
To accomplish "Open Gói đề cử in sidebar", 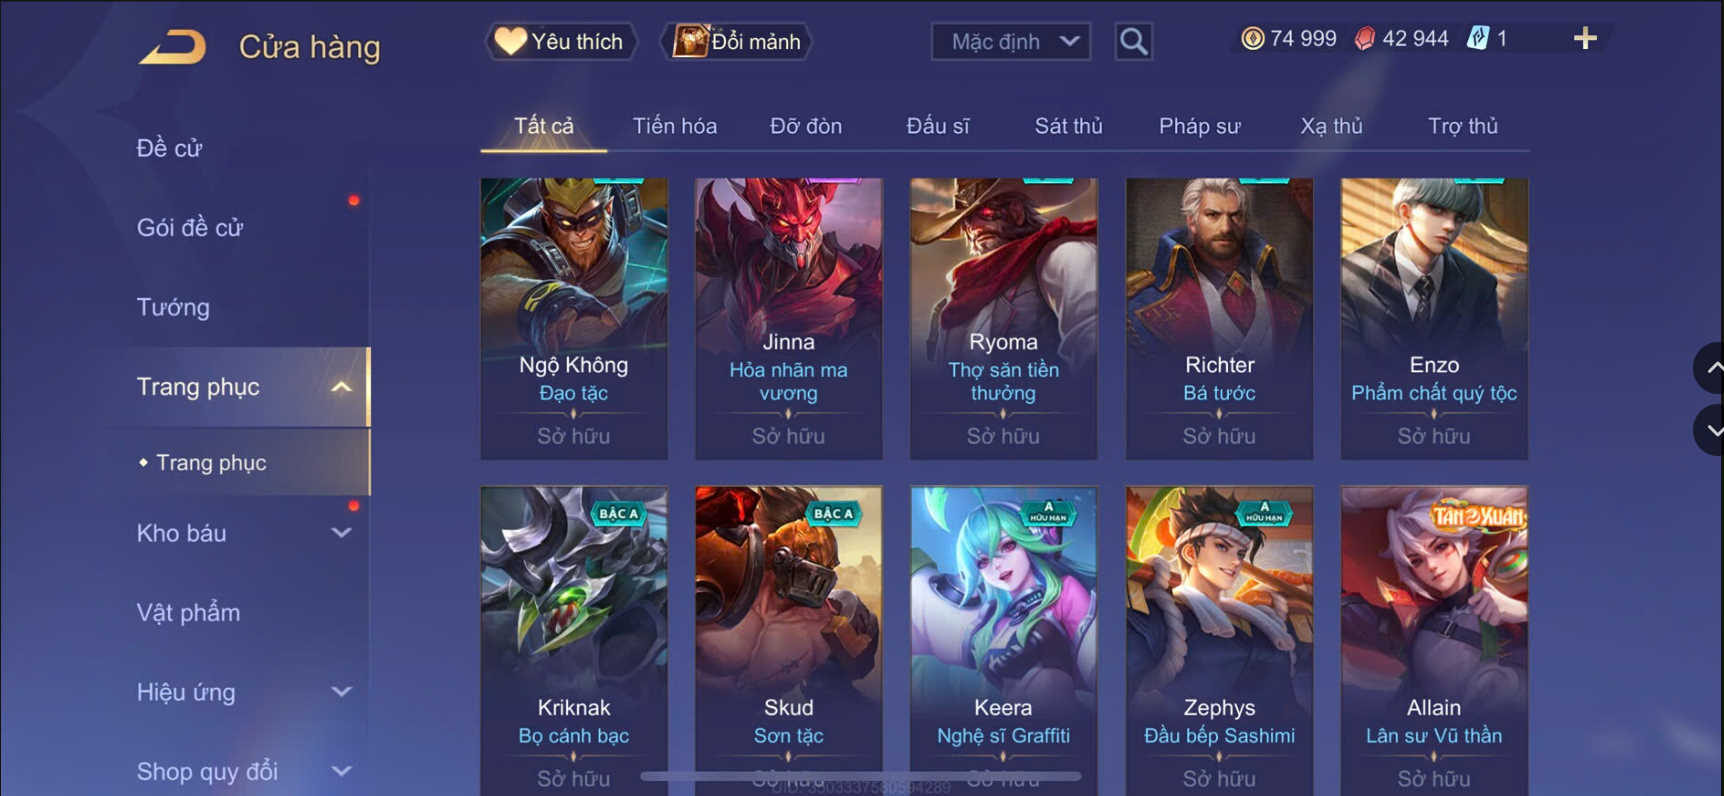I will (x=190, y=228).
